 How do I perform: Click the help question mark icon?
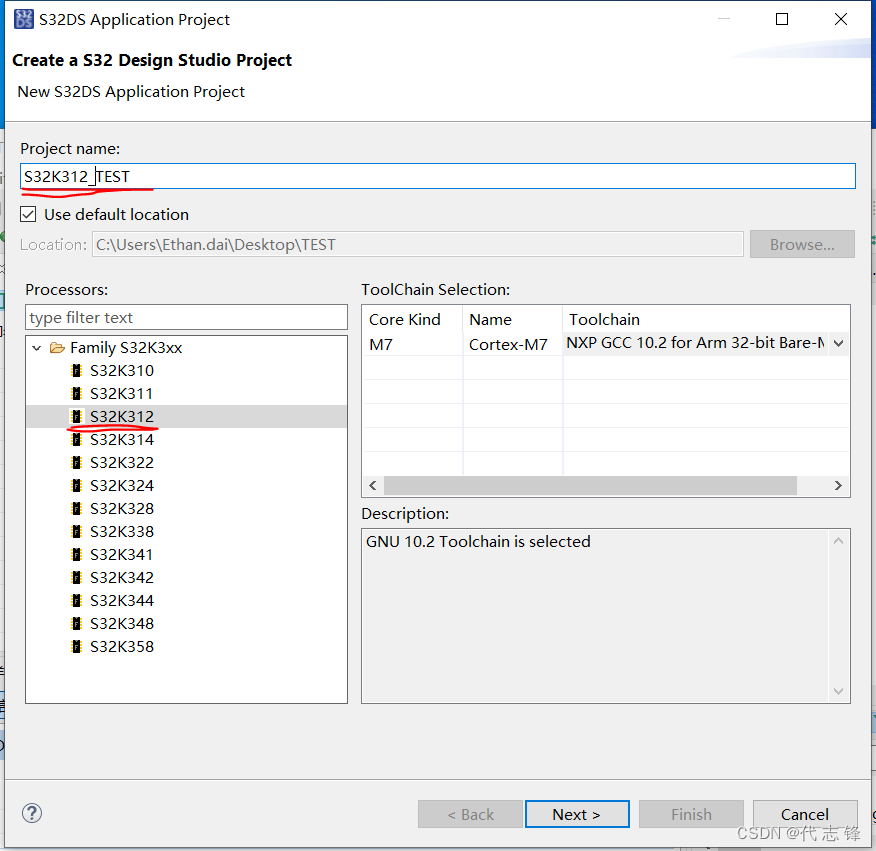[x=32, y=813]
